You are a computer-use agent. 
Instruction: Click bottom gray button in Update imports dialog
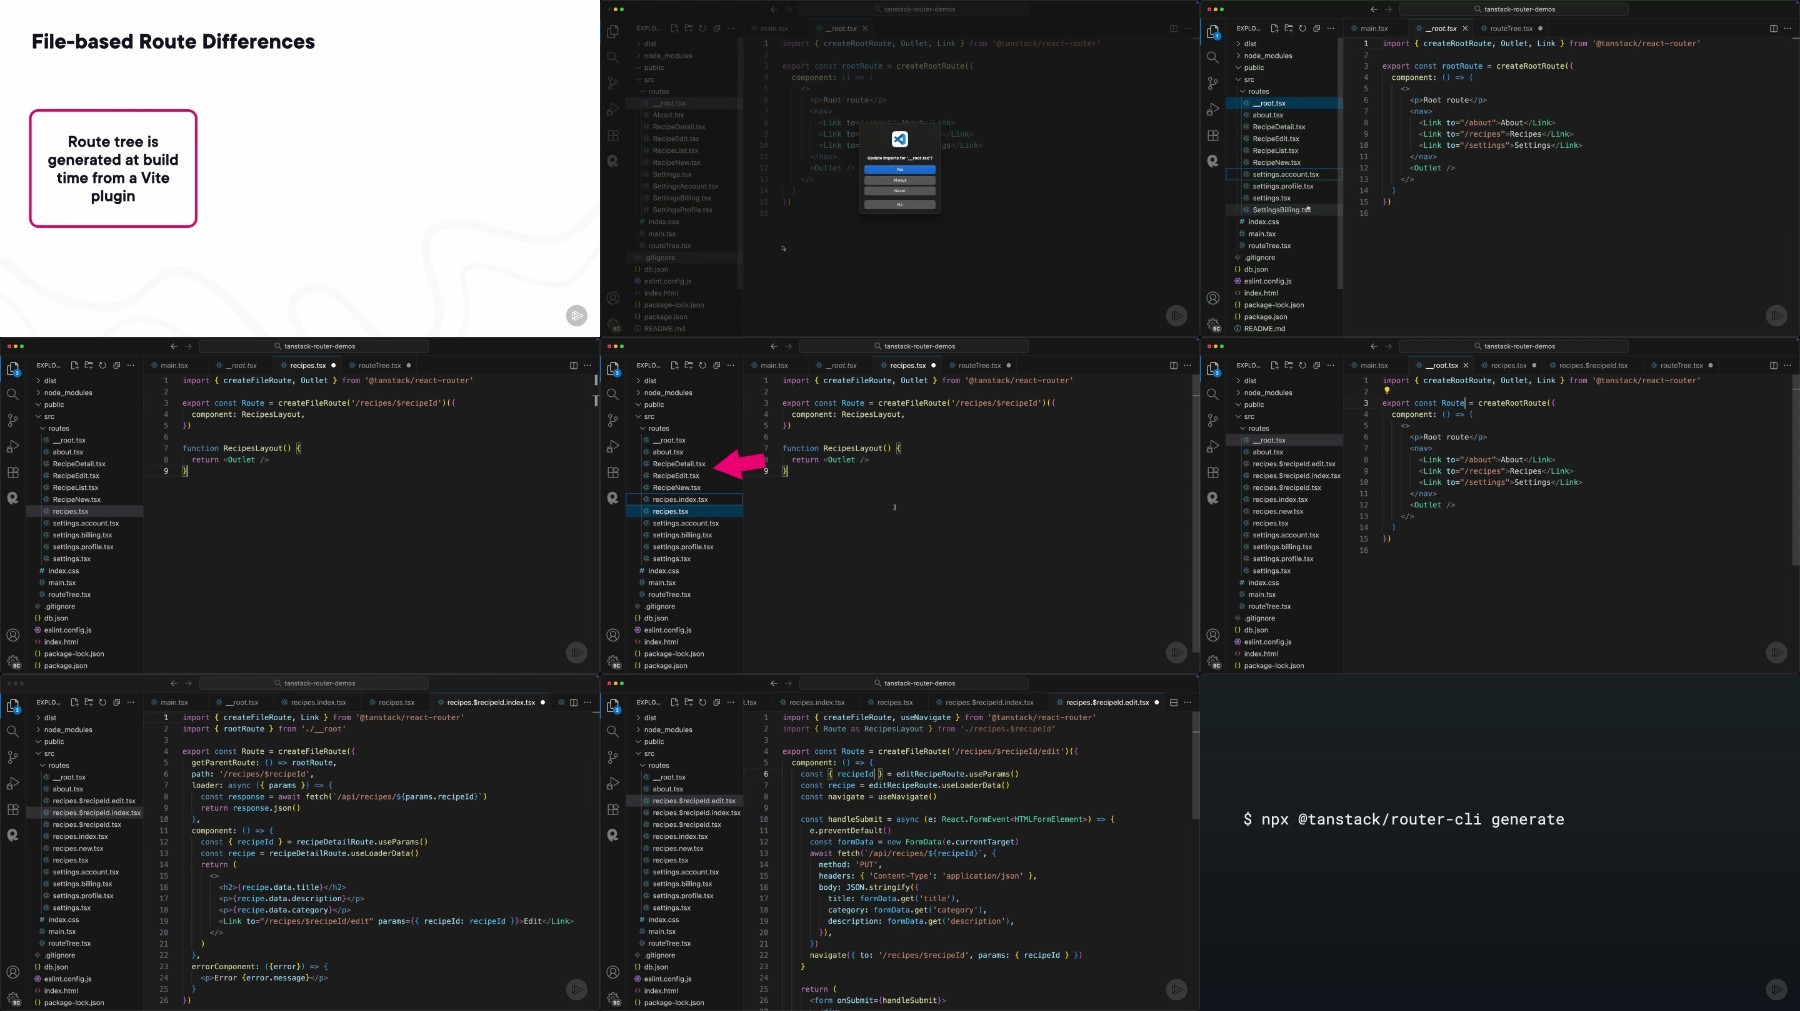(x=899, y=204)
